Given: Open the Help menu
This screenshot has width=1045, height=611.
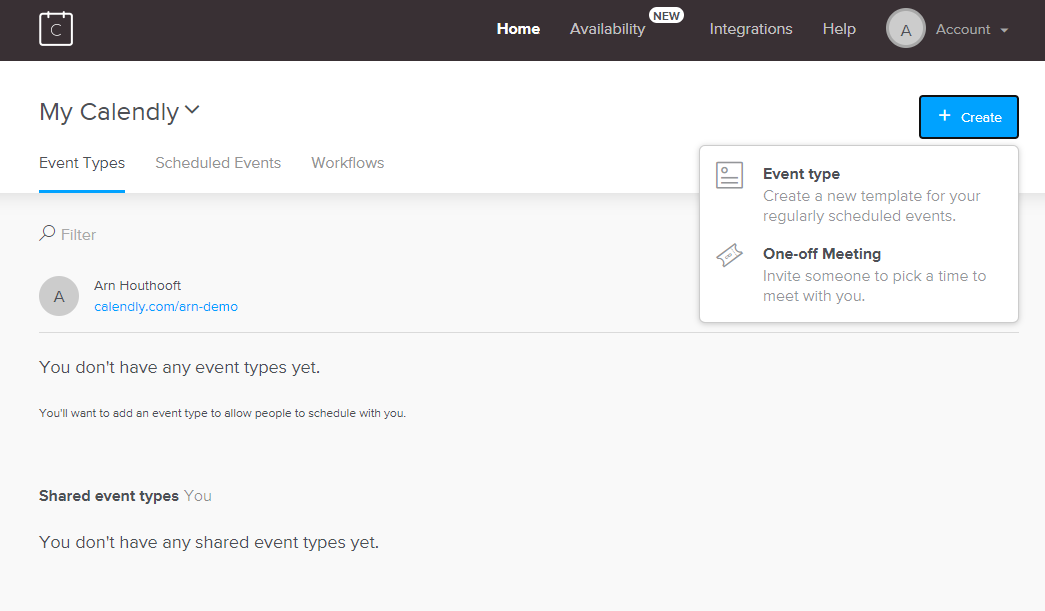Looking at the screenshot, I should [x=838, y=29].
